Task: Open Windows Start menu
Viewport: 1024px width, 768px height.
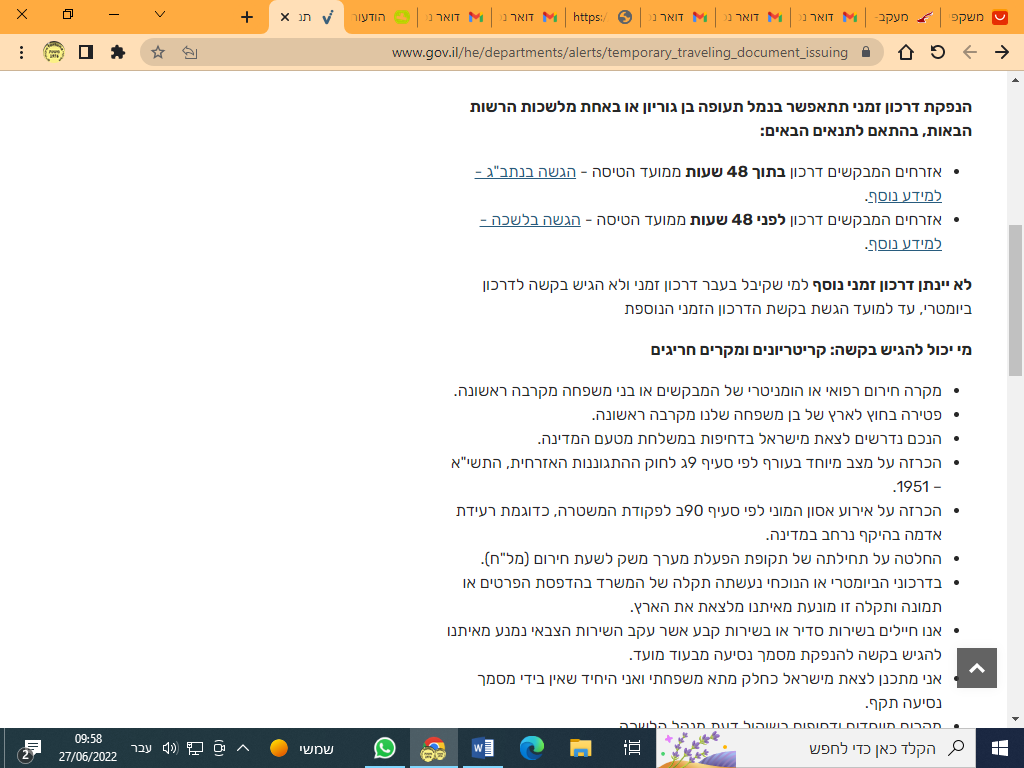Action: click(x=1000, y=748)
